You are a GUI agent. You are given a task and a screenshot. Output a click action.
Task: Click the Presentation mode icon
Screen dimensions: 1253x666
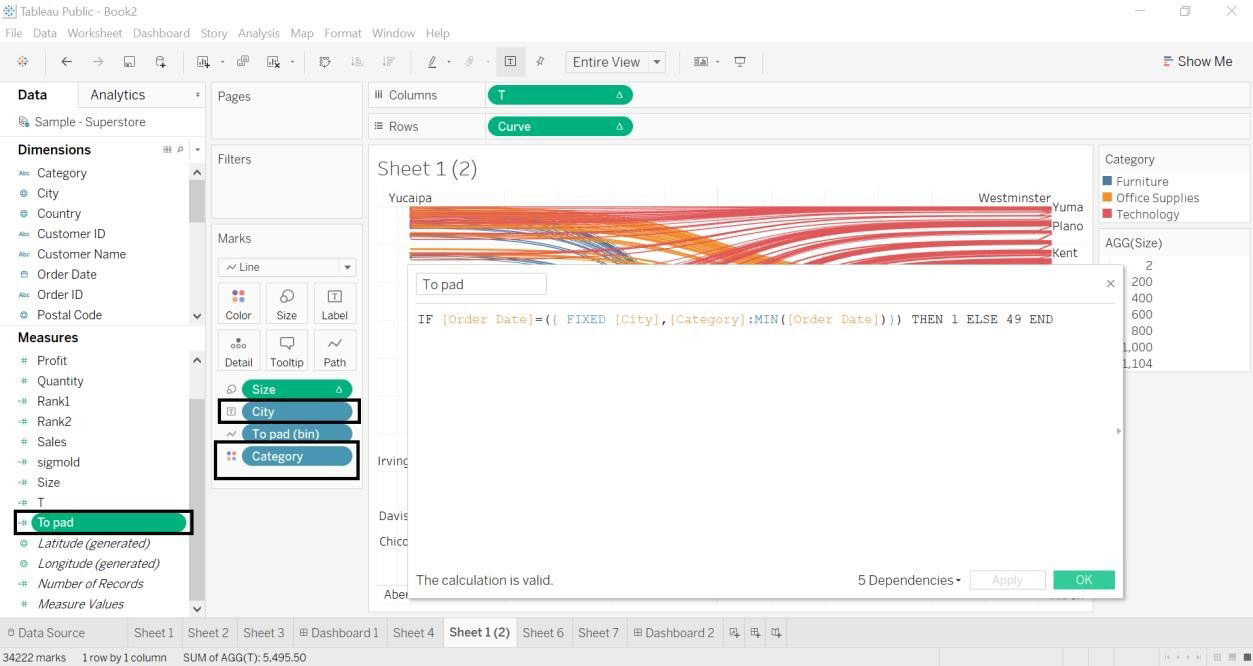point(740,62)
